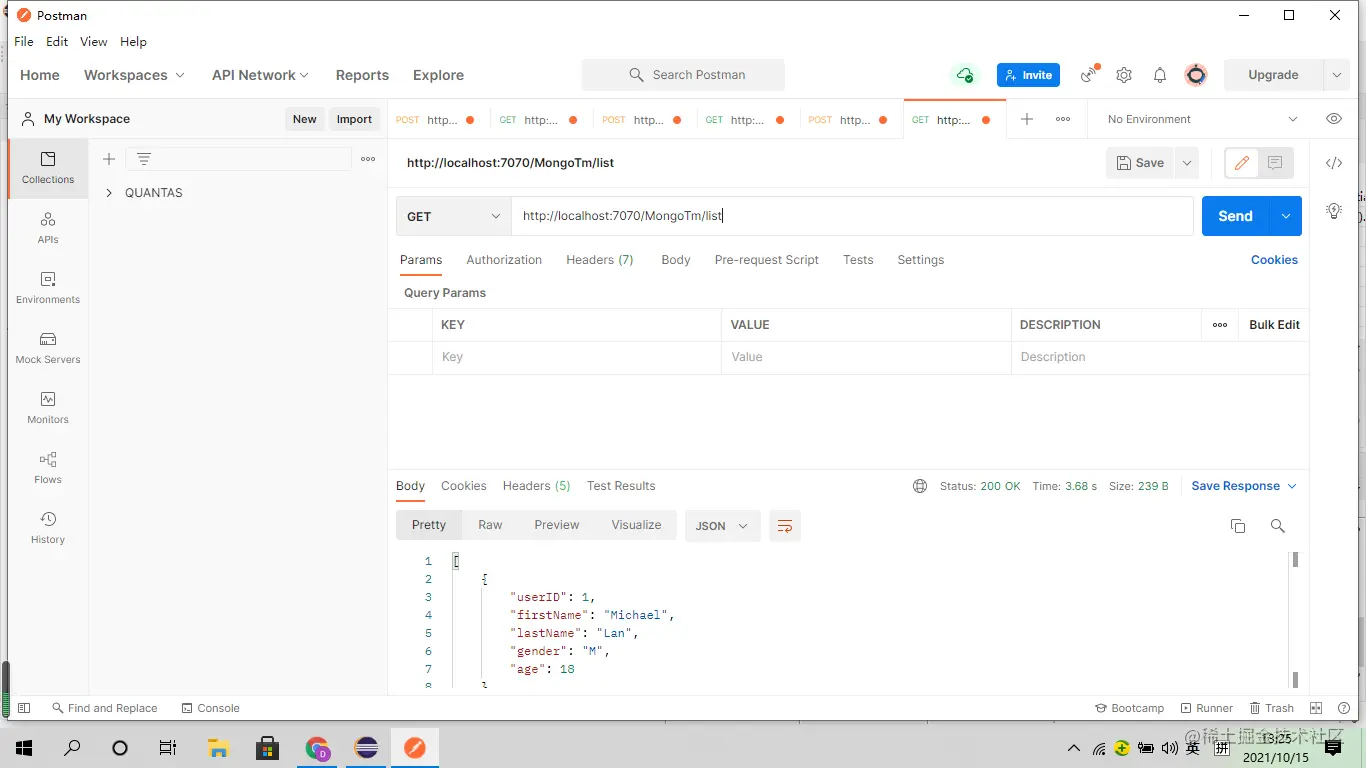Change the GET method dropdown
Image resolution: width=1366 pixels, height=768 pixels.
pos(454,216)
